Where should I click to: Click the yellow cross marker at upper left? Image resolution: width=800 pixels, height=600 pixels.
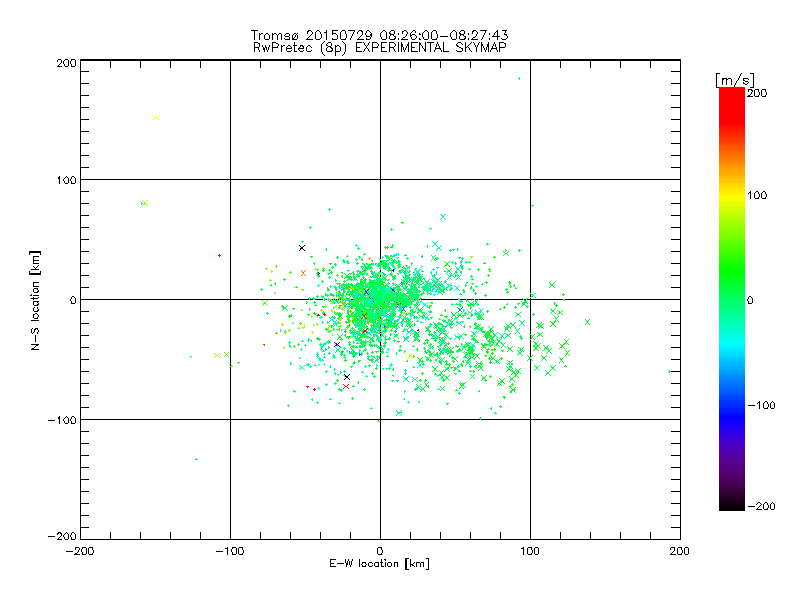coord(156,118)
